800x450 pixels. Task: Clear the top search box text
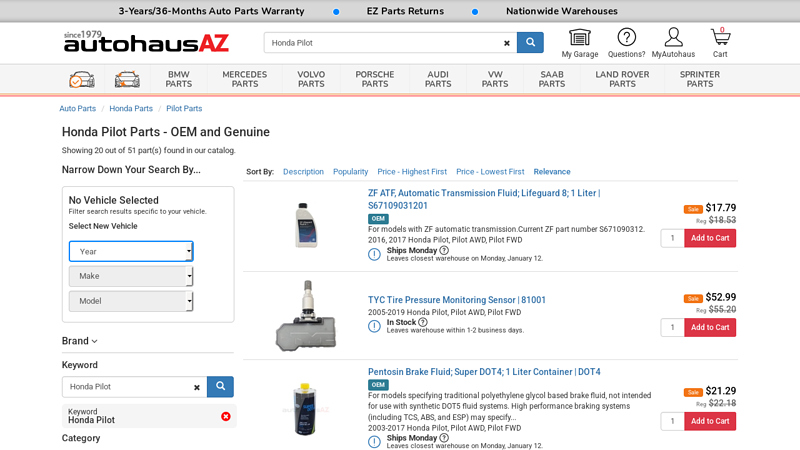pyautogui.click(x=506, y=43)
